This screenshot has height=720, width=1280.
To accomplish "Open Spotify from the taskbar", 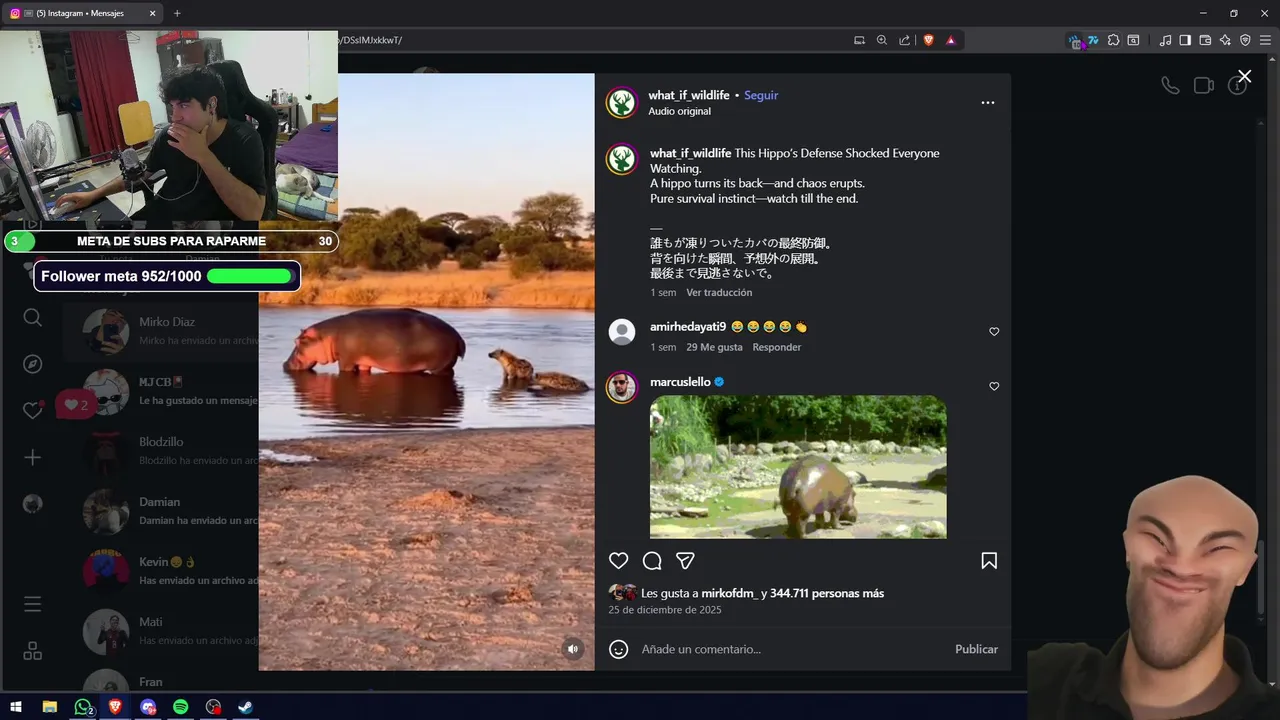I will tap(180, 706).
